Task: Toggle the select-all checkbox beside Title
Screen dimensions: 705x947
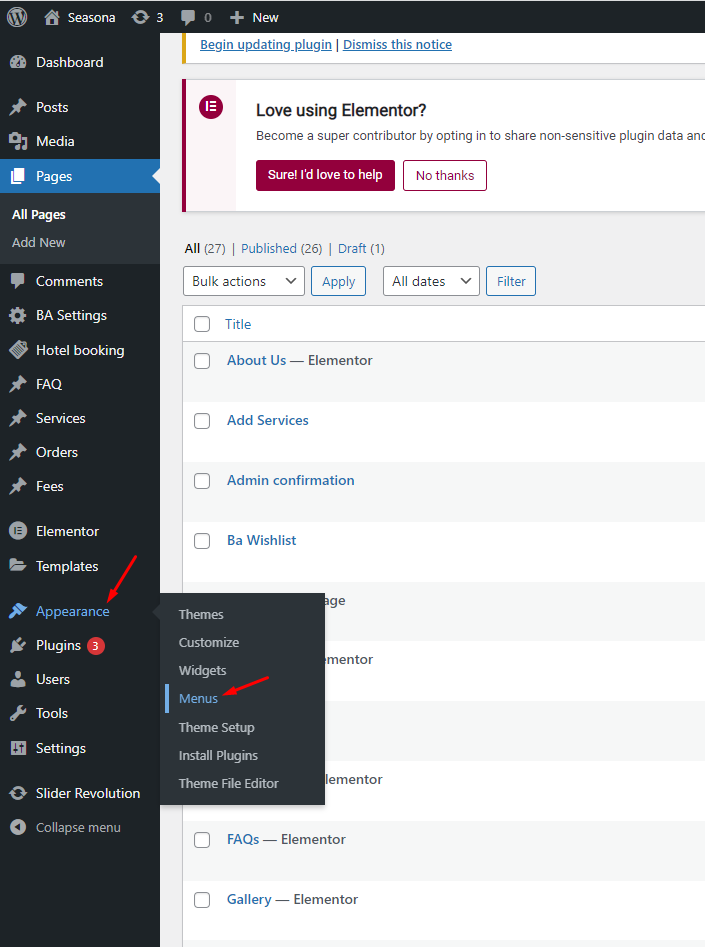Action: (x=202, y=324)
